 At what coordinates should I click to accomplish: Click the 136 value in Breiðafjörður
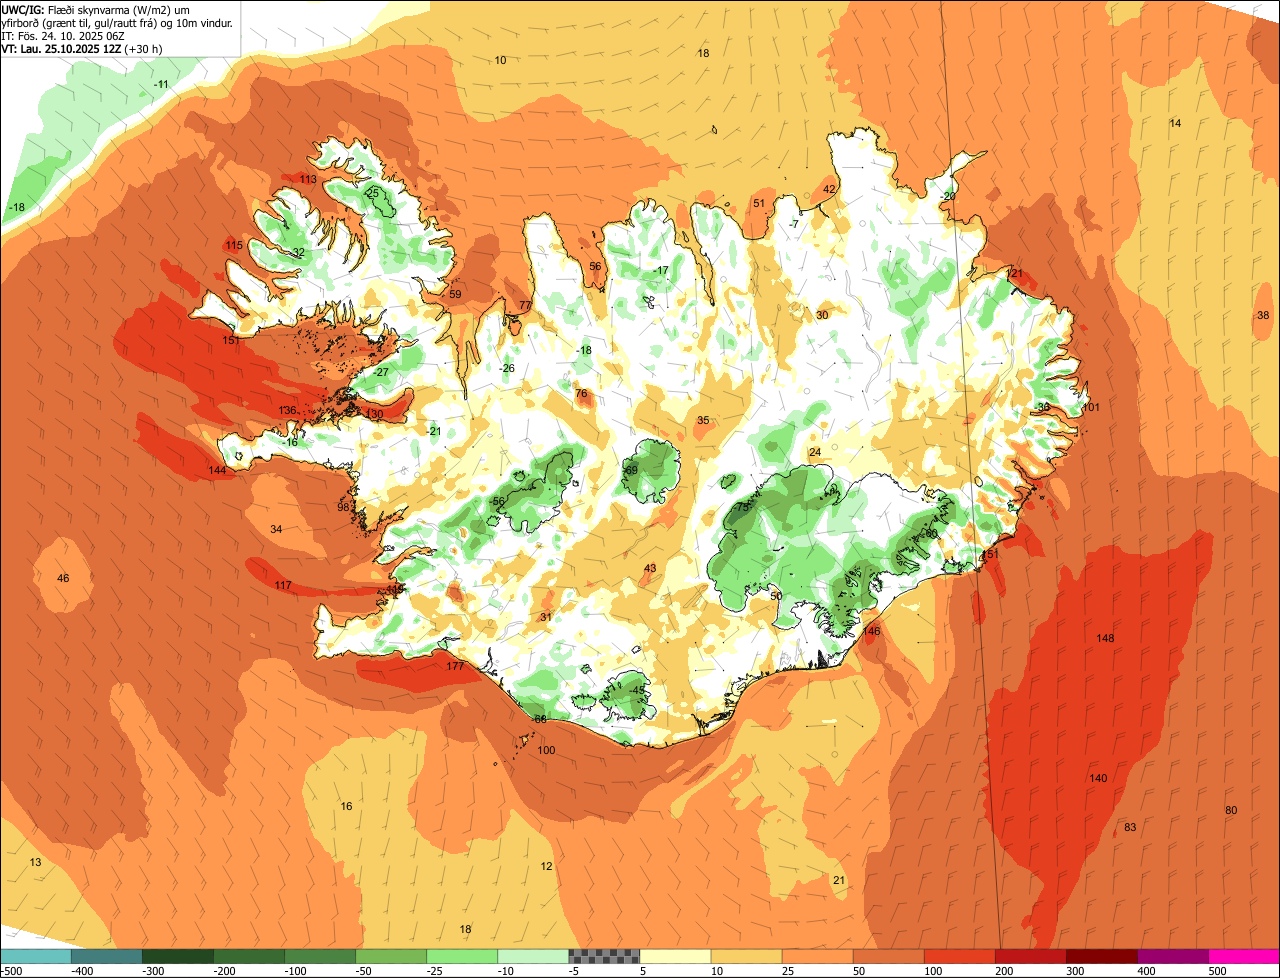[287, 410]
